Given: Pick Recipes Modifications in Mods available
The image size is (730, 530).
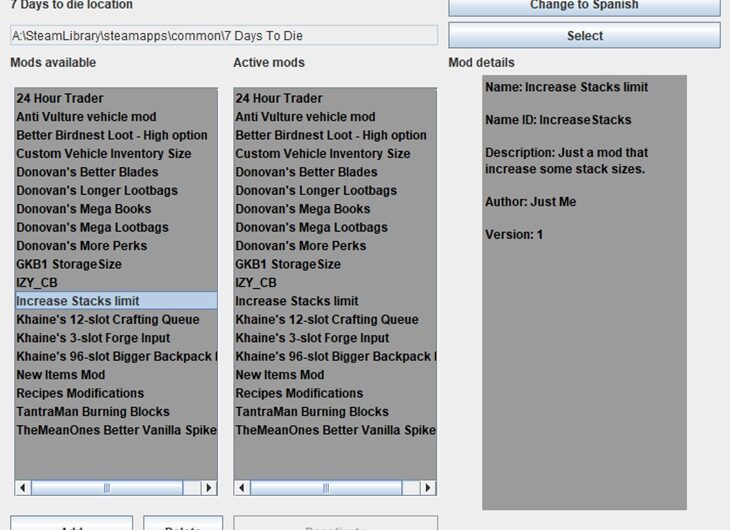Looking at the screenshot, I should point(116,393).
